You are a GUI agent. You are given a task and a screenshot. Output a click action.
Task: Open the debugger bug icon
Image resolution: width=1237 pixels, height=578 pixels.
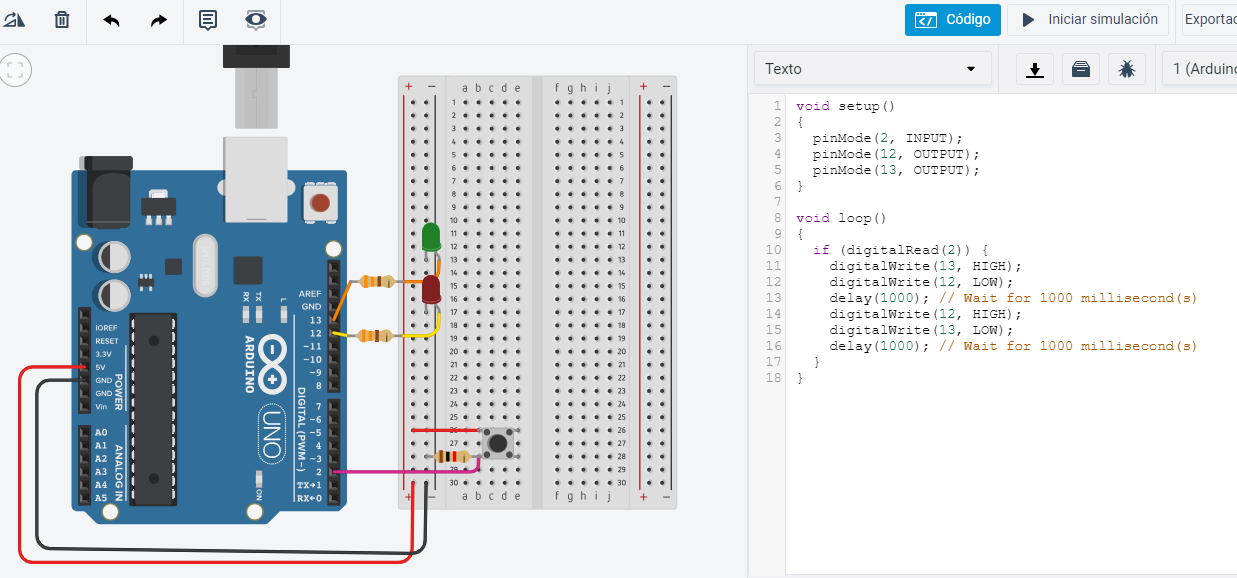pyautogui.click(x=1127, y=69)
